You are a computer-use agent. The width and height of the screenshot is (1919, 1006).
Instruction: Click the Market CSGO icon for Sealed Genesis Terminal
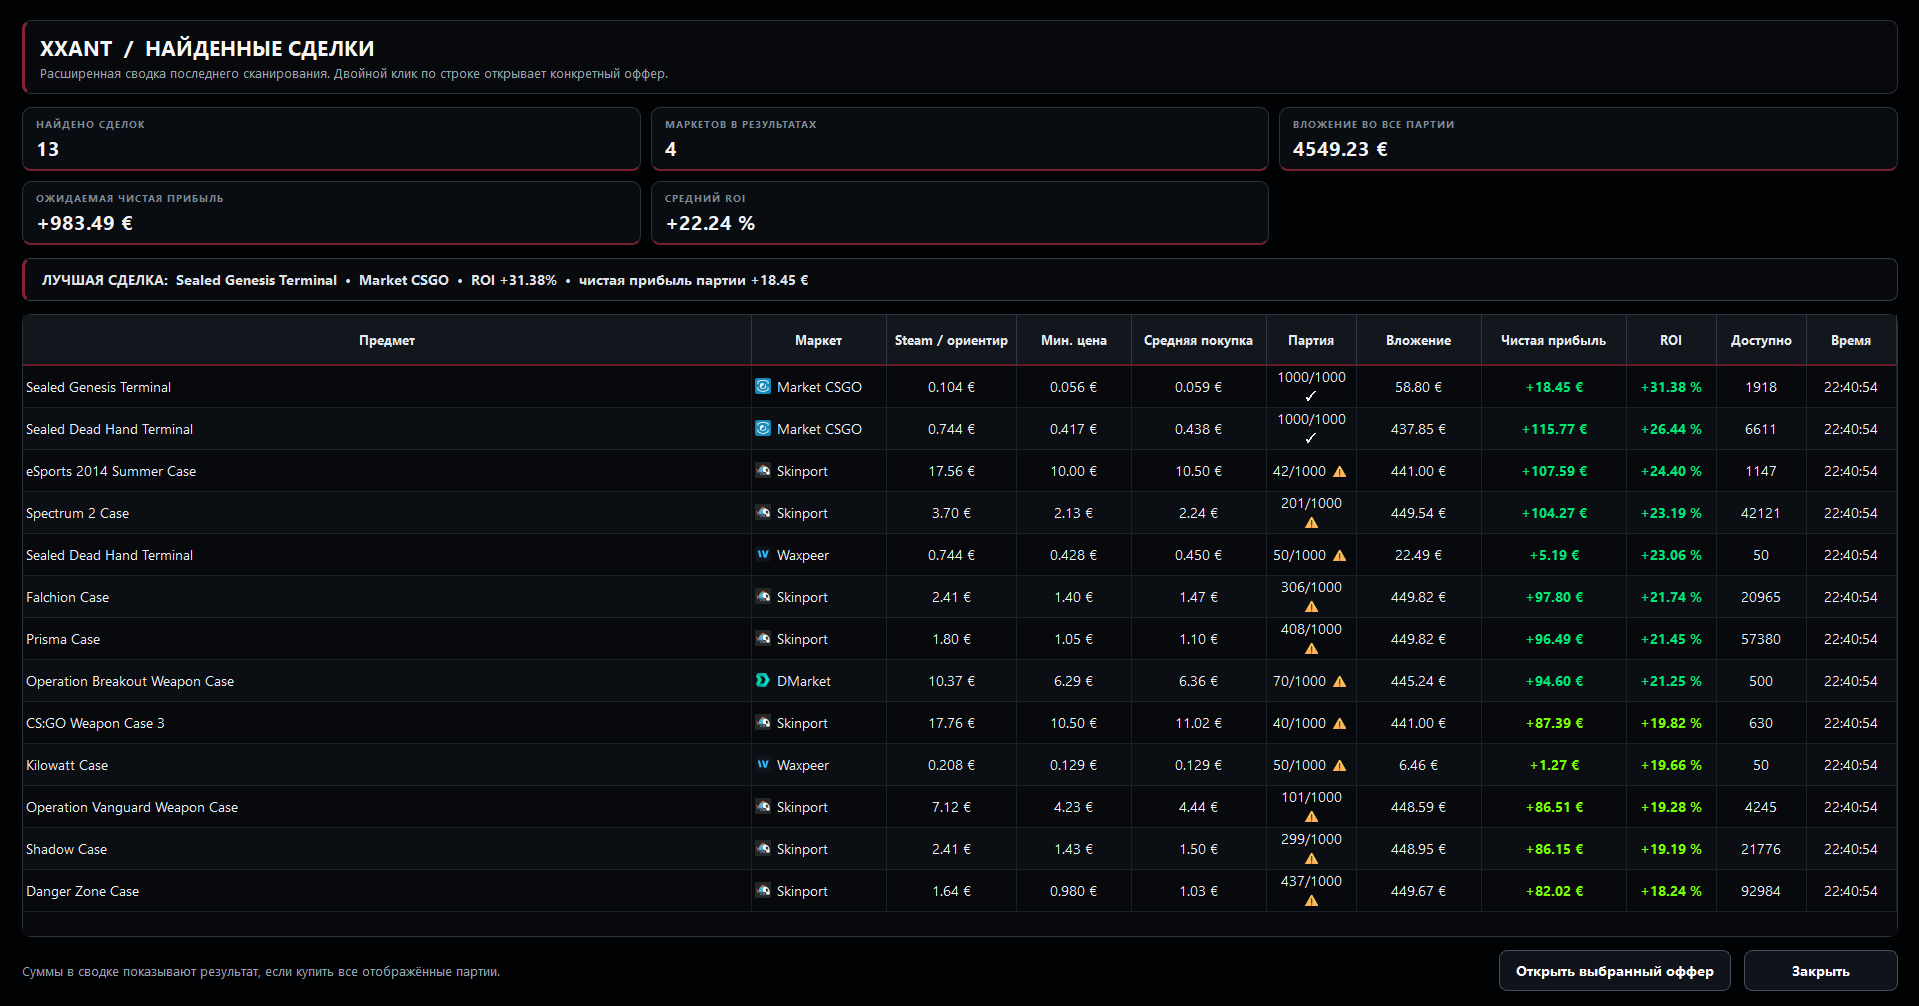coord(763,386)
